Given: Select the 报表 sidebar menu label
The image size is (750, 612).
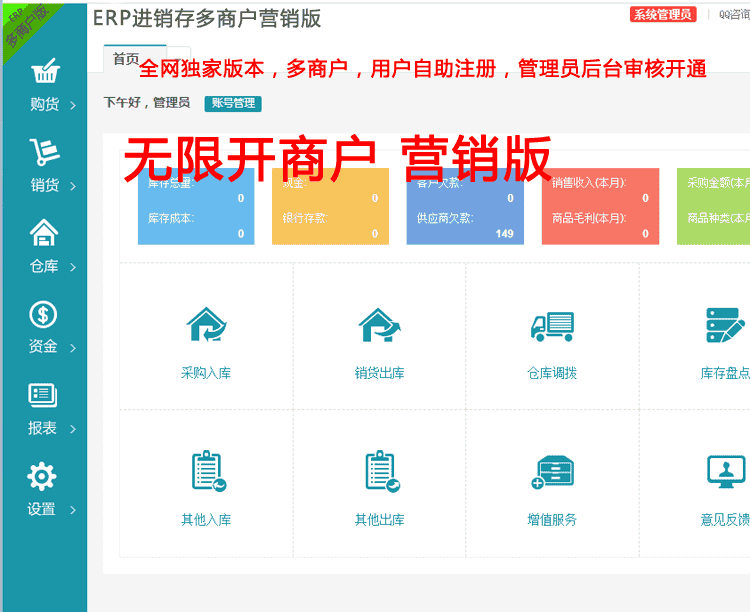Looking at the screenshot, I should 42,427.
